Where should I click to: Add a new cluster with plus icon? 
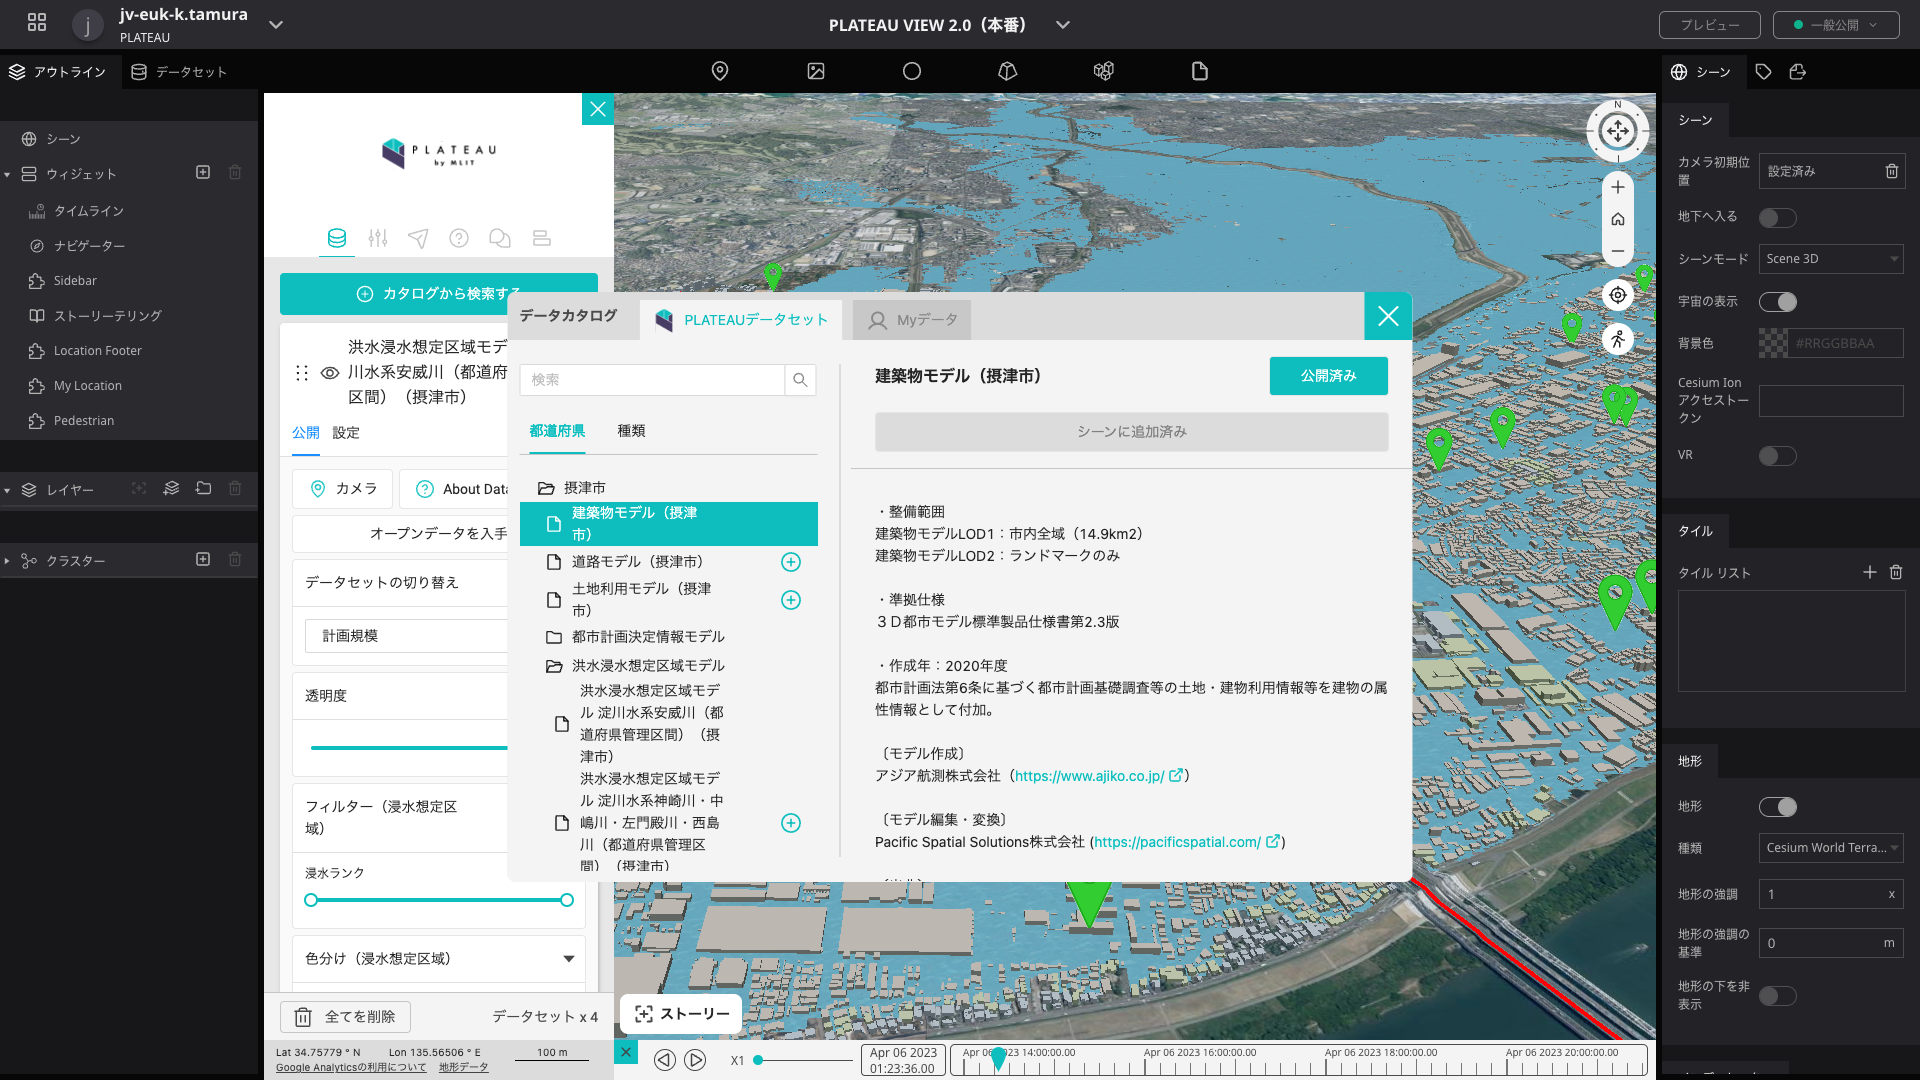point(203,559)
